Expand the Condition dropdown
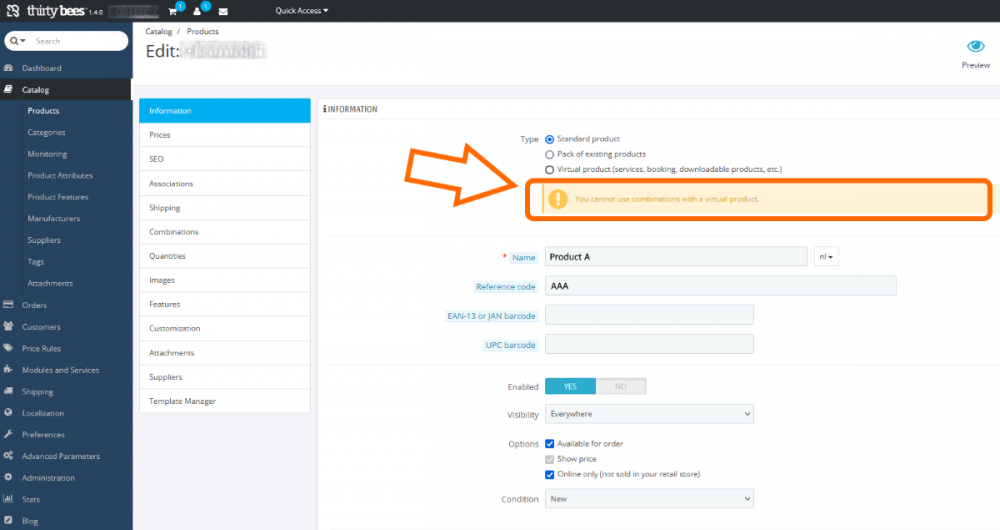Image resolution: width=1000 pixels, height=530 pixels. pos(649,499)
